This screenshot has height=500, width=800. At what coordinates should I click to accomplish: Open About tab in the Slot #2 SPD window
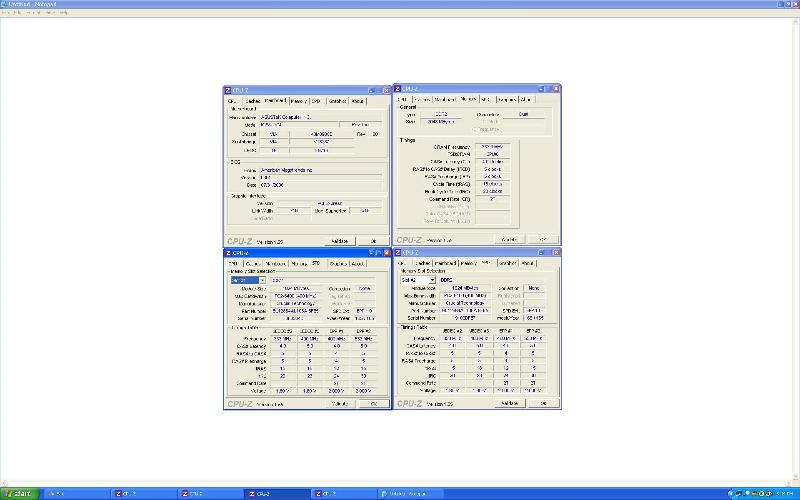(528, 263)
